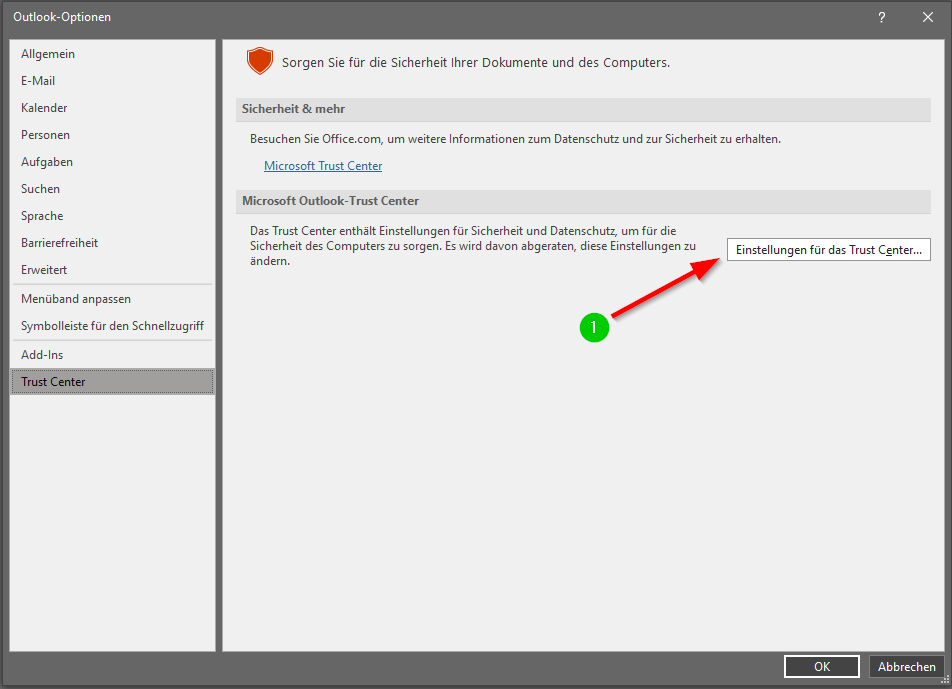Follow the Microsoft Trust Center link

tap(323, 166)
